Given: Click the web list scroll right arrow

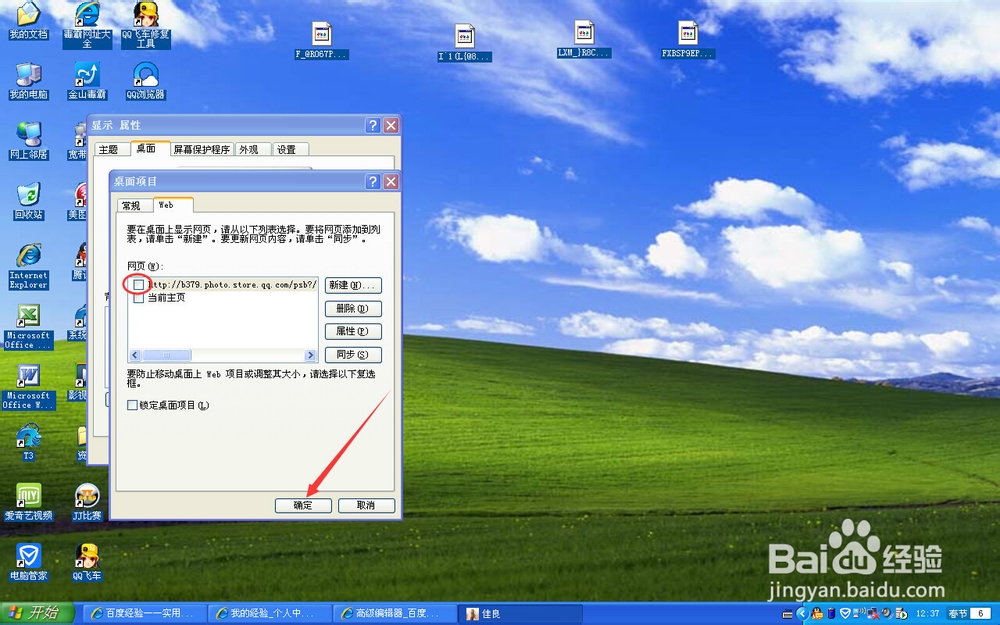Looking at the screenshot, I should pos(311,355).
